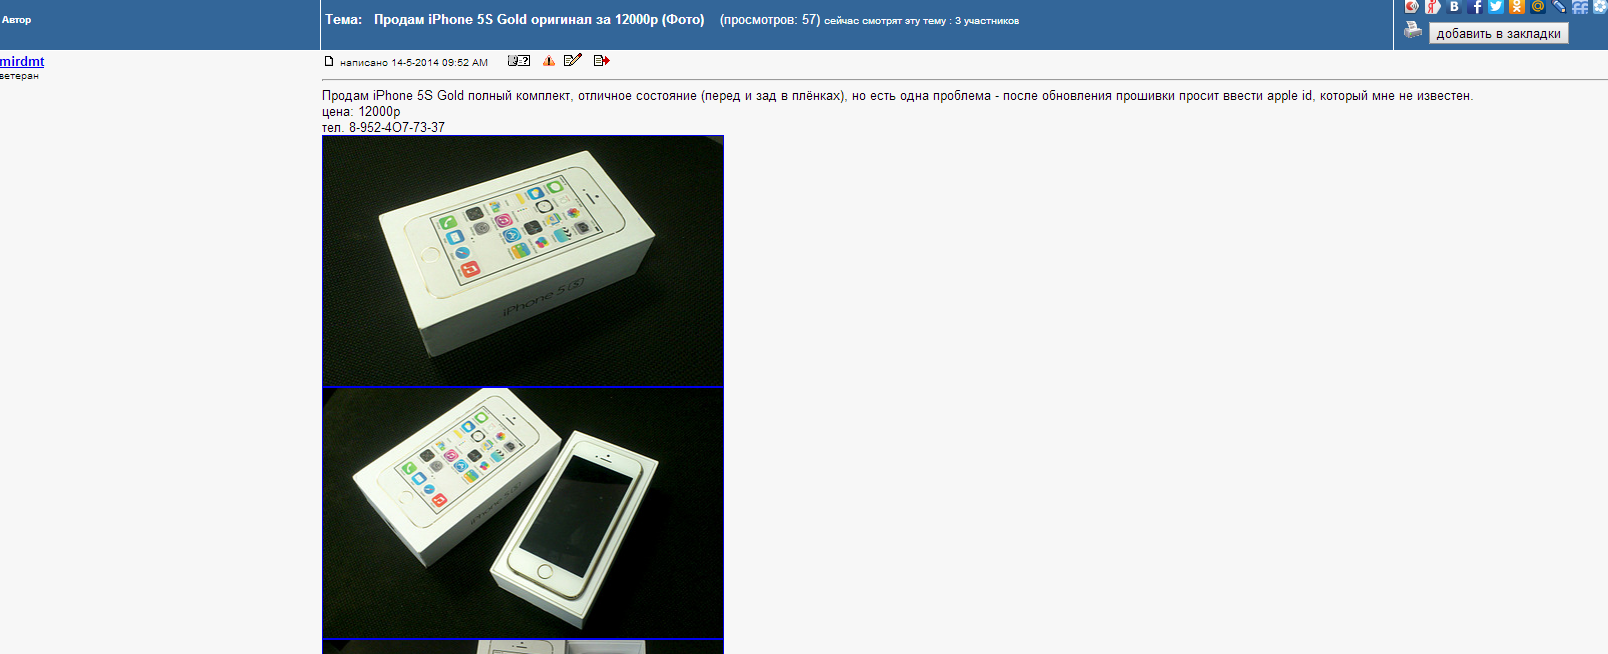The image size is (1608, 654).
Task: Open the printer icon for print version
Action: pyautogui.click(x=1413, y=31)
